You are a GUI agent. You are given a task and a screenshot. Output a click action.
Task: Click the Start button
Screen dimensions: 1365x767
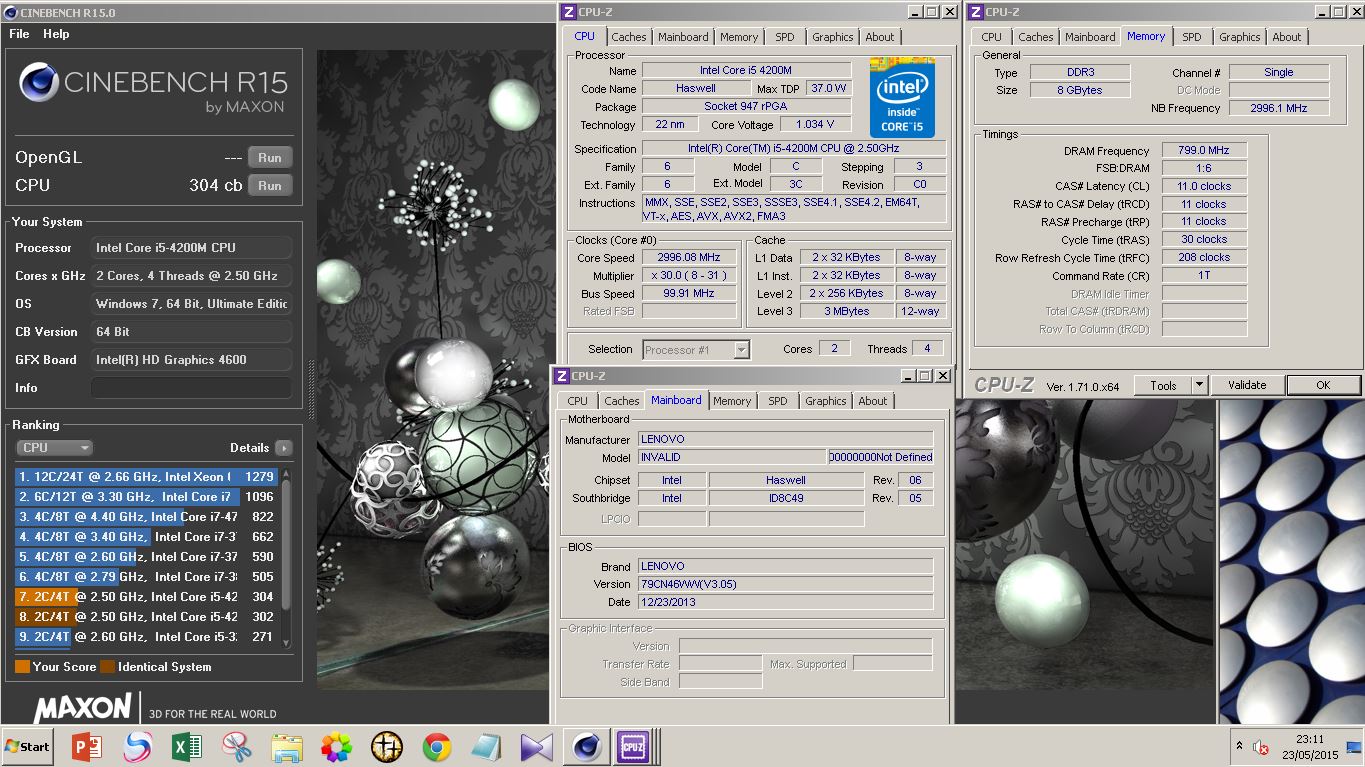point(28,747)
